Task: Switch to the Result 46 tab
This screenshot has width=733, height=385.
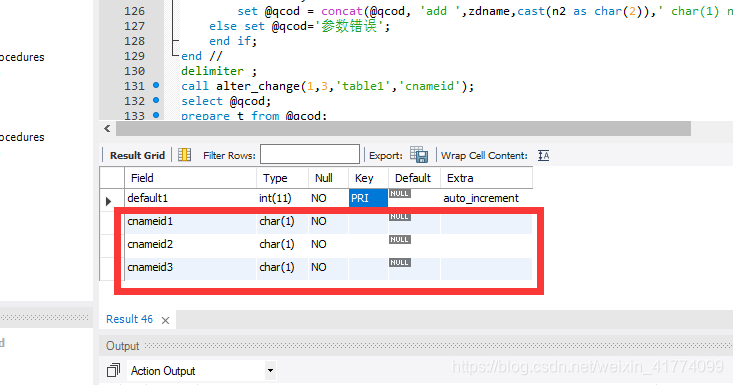Action: 129,319
